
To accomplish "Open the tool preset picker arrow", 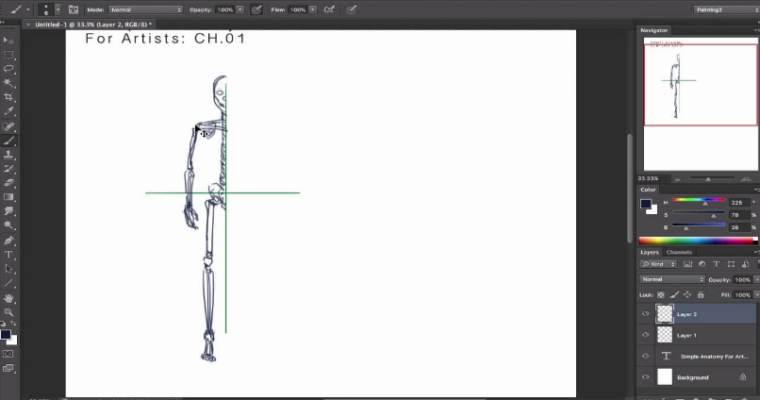I will [28, 9].
